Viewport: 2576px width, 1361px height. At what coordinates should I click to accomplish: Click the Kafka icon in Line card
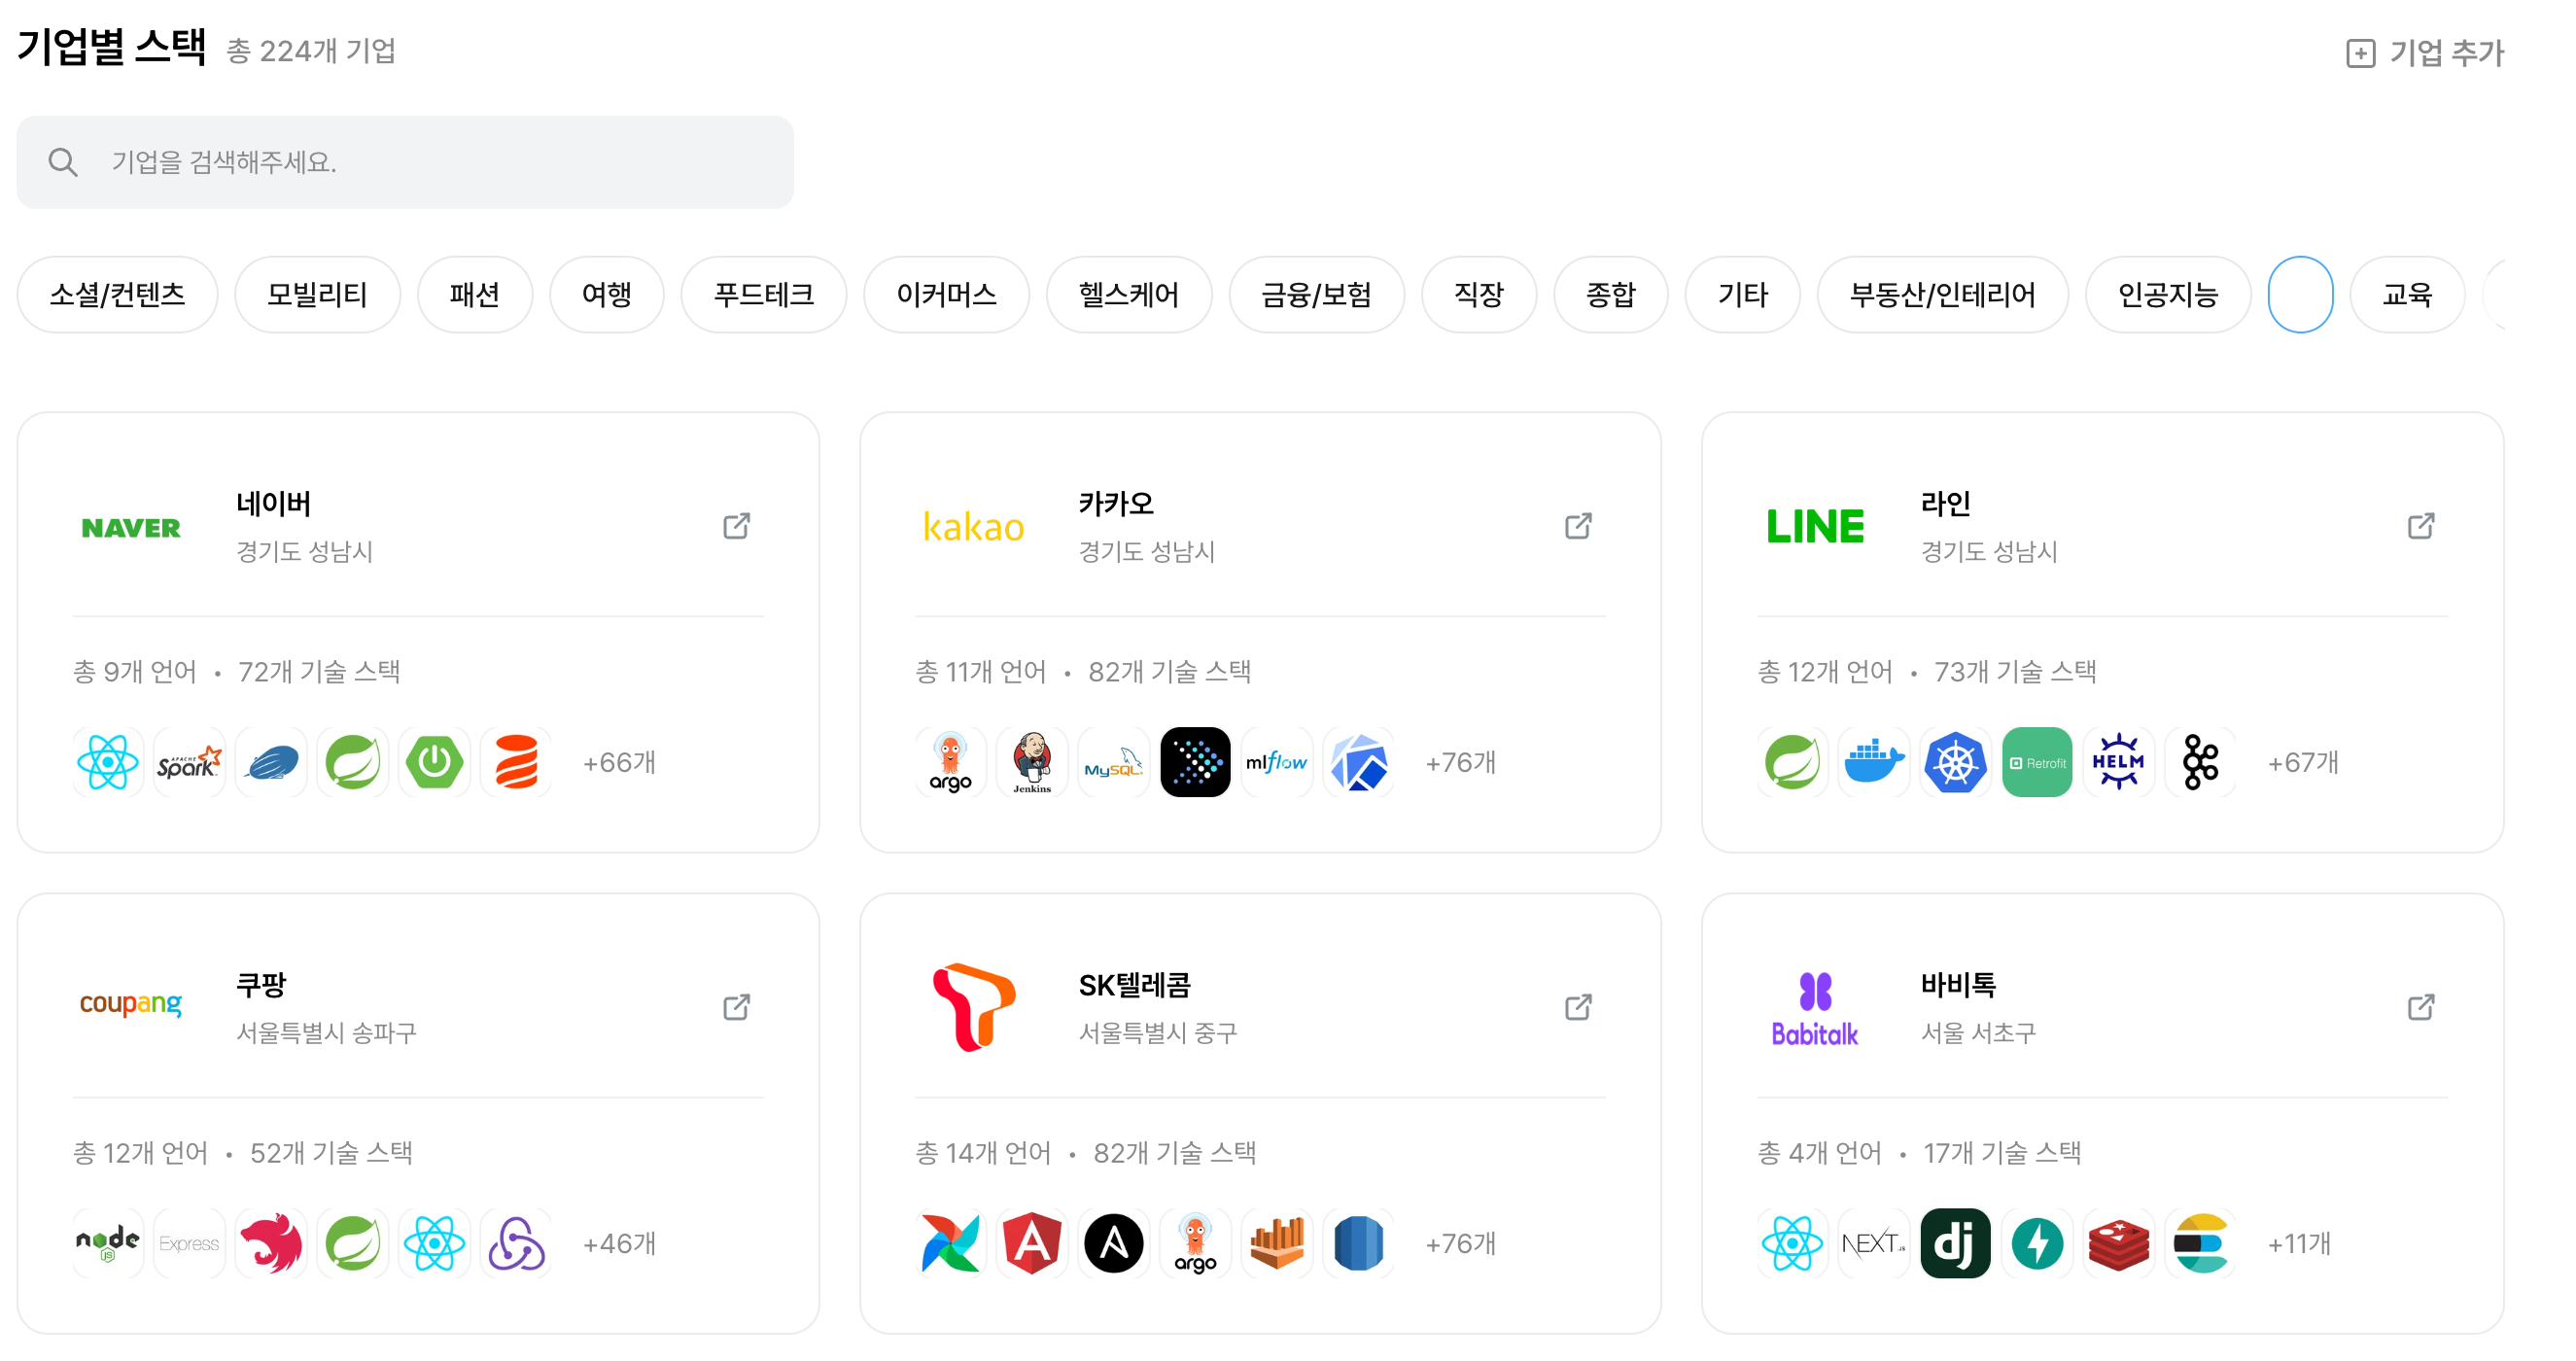(2200, 762)
